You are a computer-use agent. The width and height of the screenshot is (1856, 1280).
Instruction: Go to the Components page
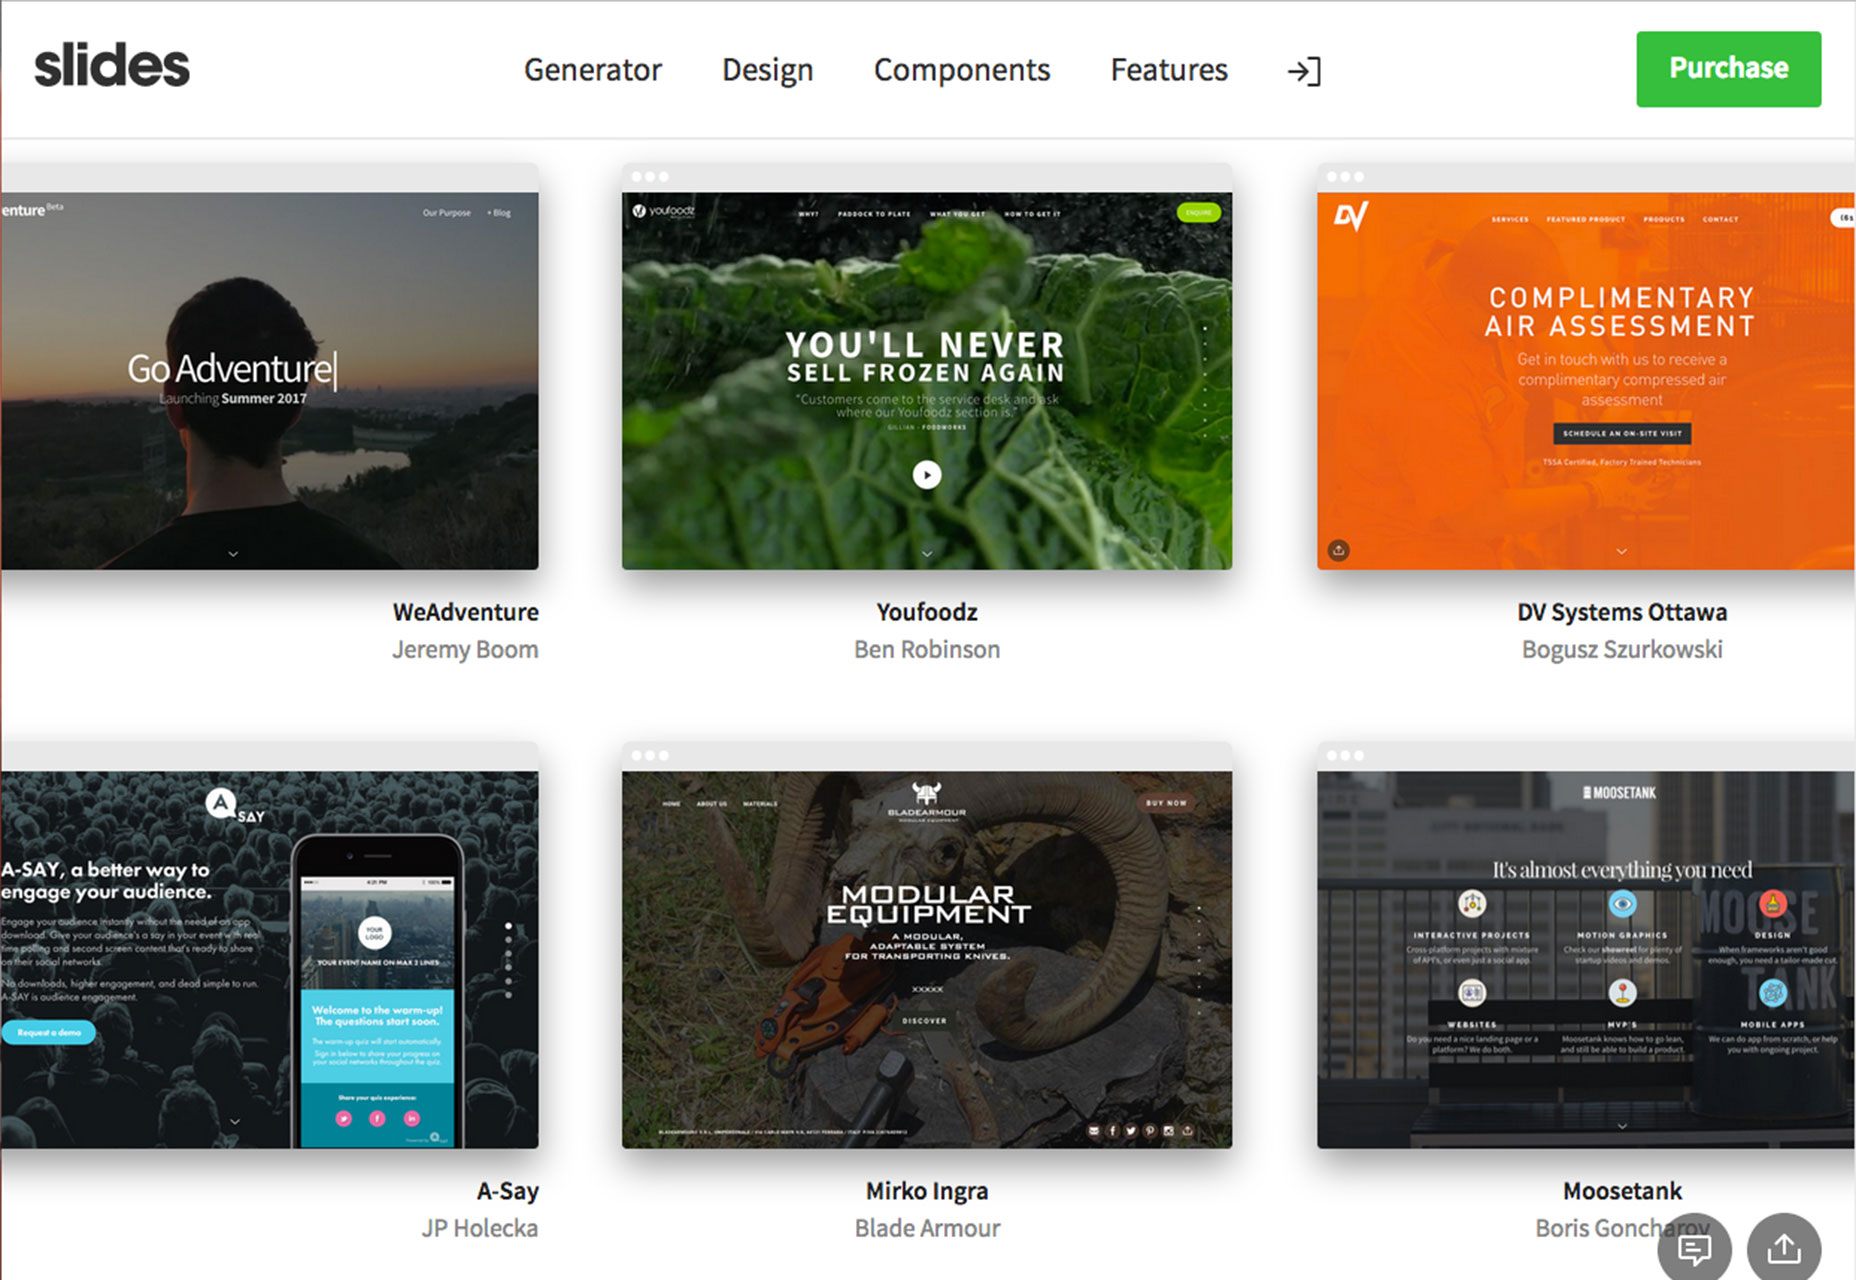click(962, 70)
